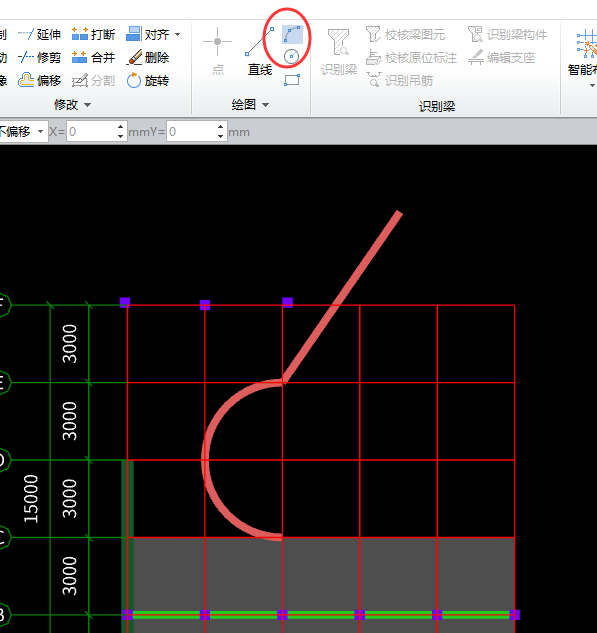Select the 打断 (Break) tool
Screen dimensions: 597x633
tap(93, 34)
